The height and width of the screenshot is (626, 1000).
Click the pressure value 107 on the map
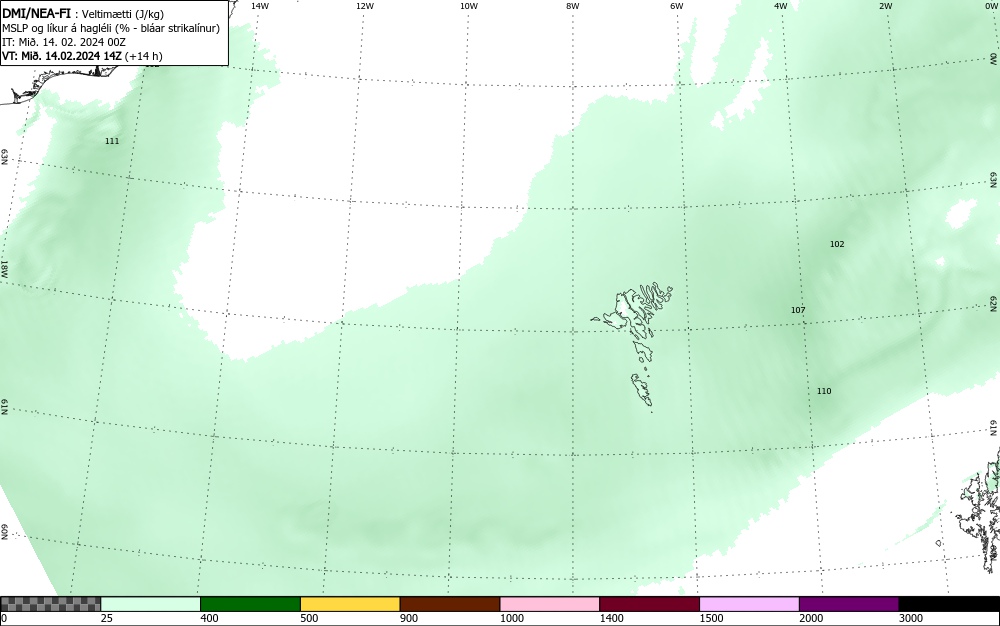pyautogui.click(x=798, y=310)
